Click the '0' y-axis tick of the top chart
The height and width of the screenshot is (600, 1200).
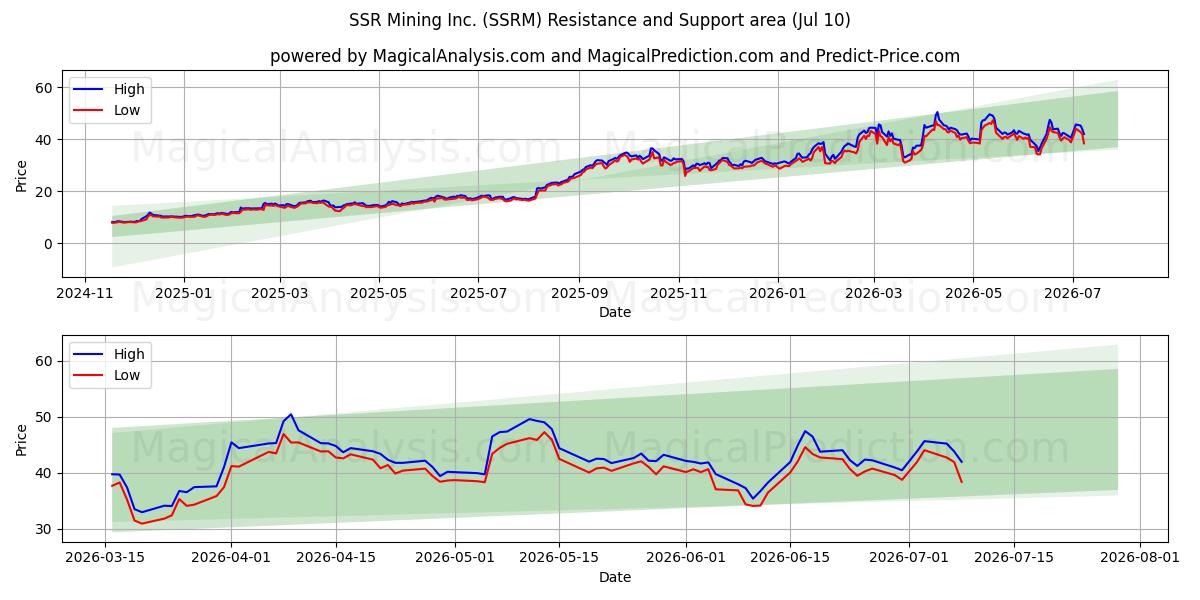pos(49,244)
